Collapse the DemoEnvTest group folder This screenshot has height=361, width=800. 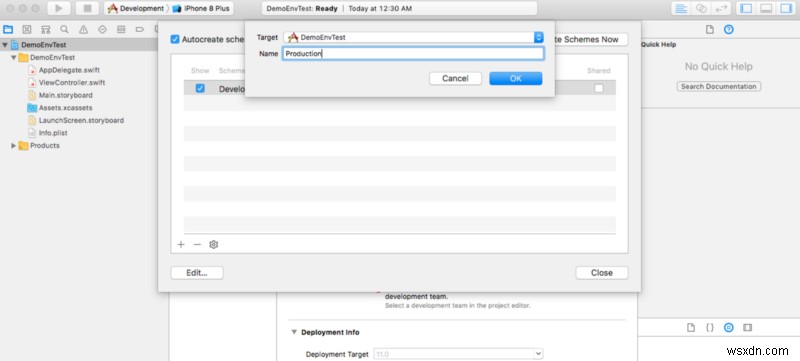14,58
